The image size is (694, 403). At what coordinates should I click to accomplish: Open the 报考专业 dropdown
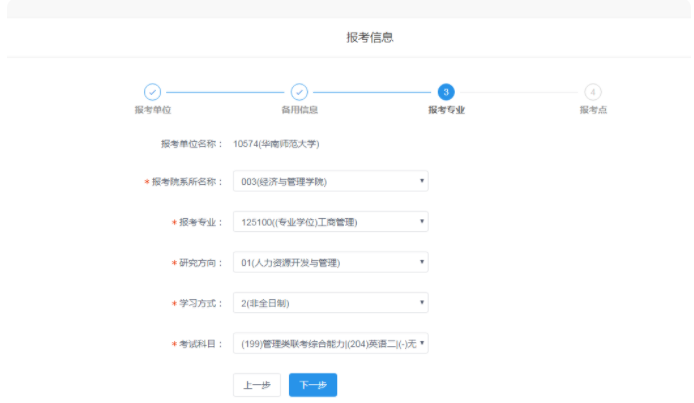pyautogui.click(x=331, y=222)
